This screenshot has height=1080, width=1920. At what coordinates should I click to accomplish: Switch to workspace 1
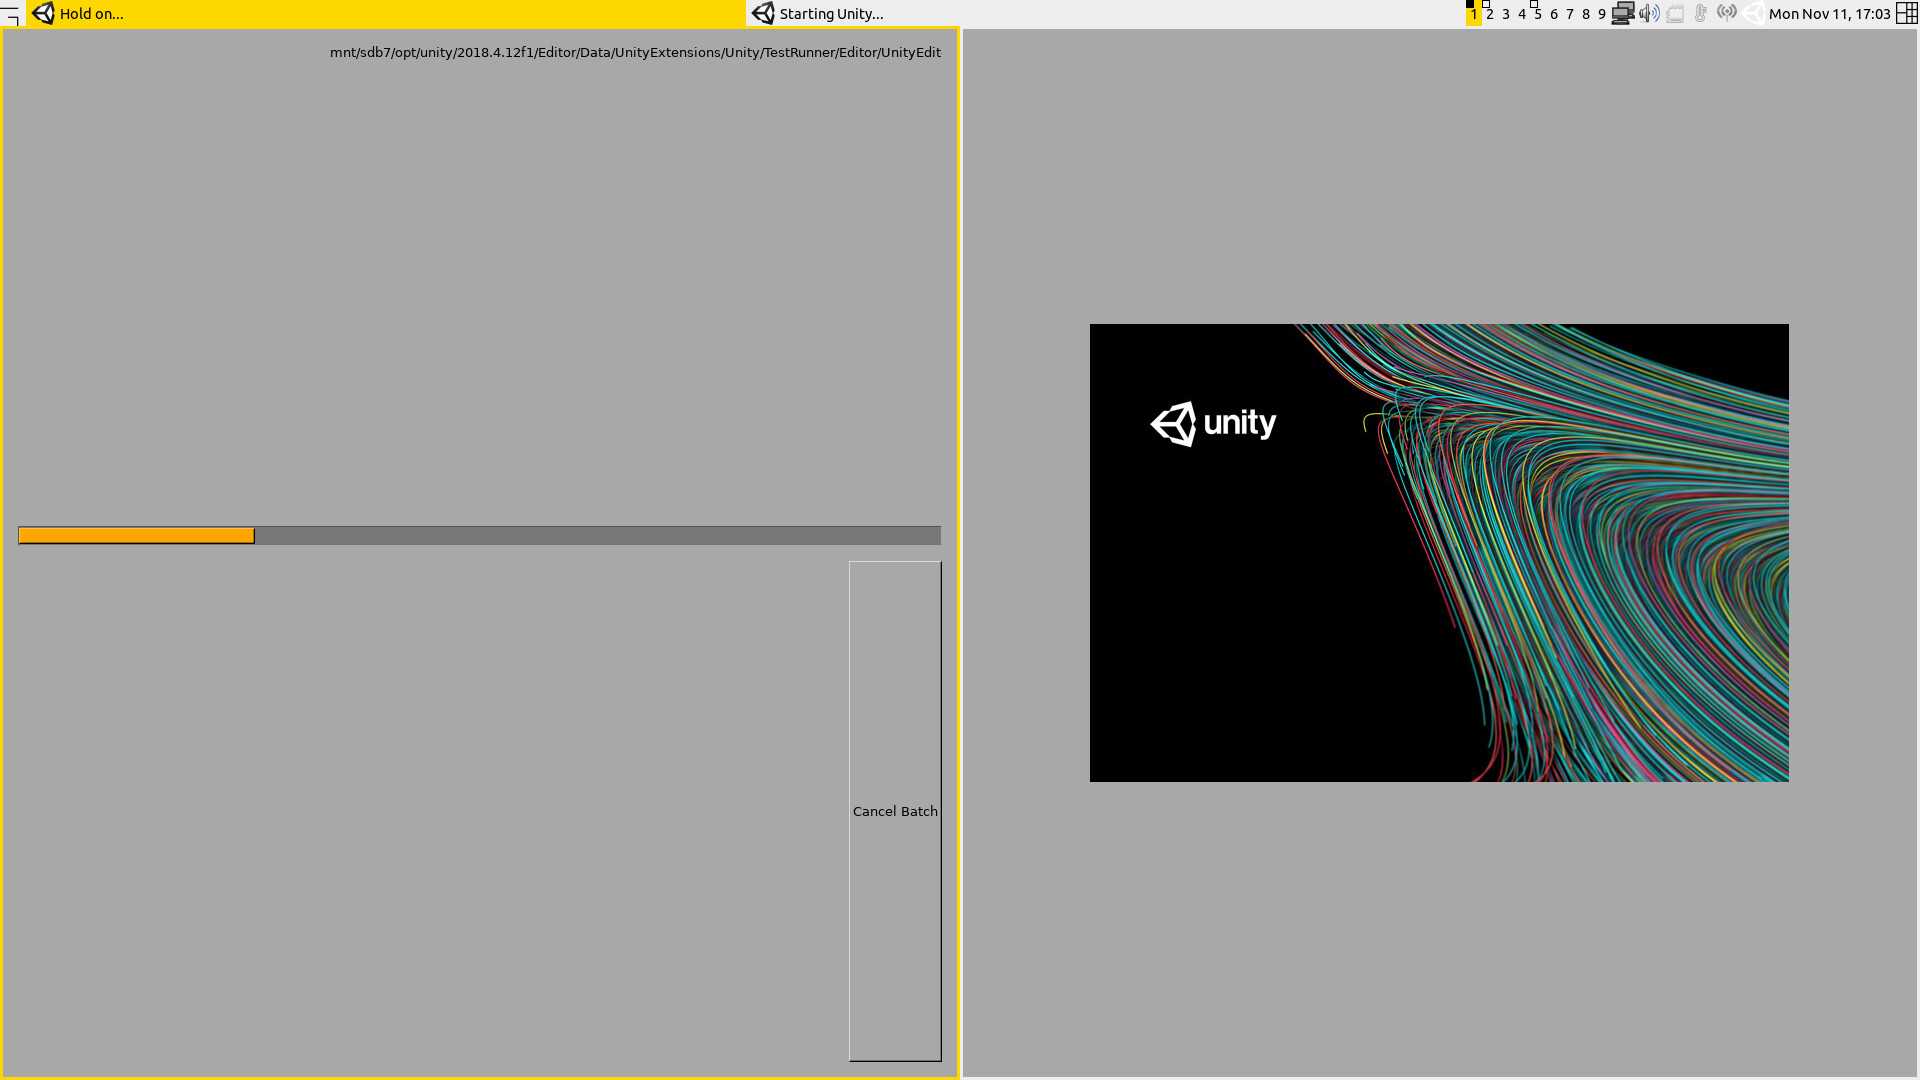pos(1473,14)
